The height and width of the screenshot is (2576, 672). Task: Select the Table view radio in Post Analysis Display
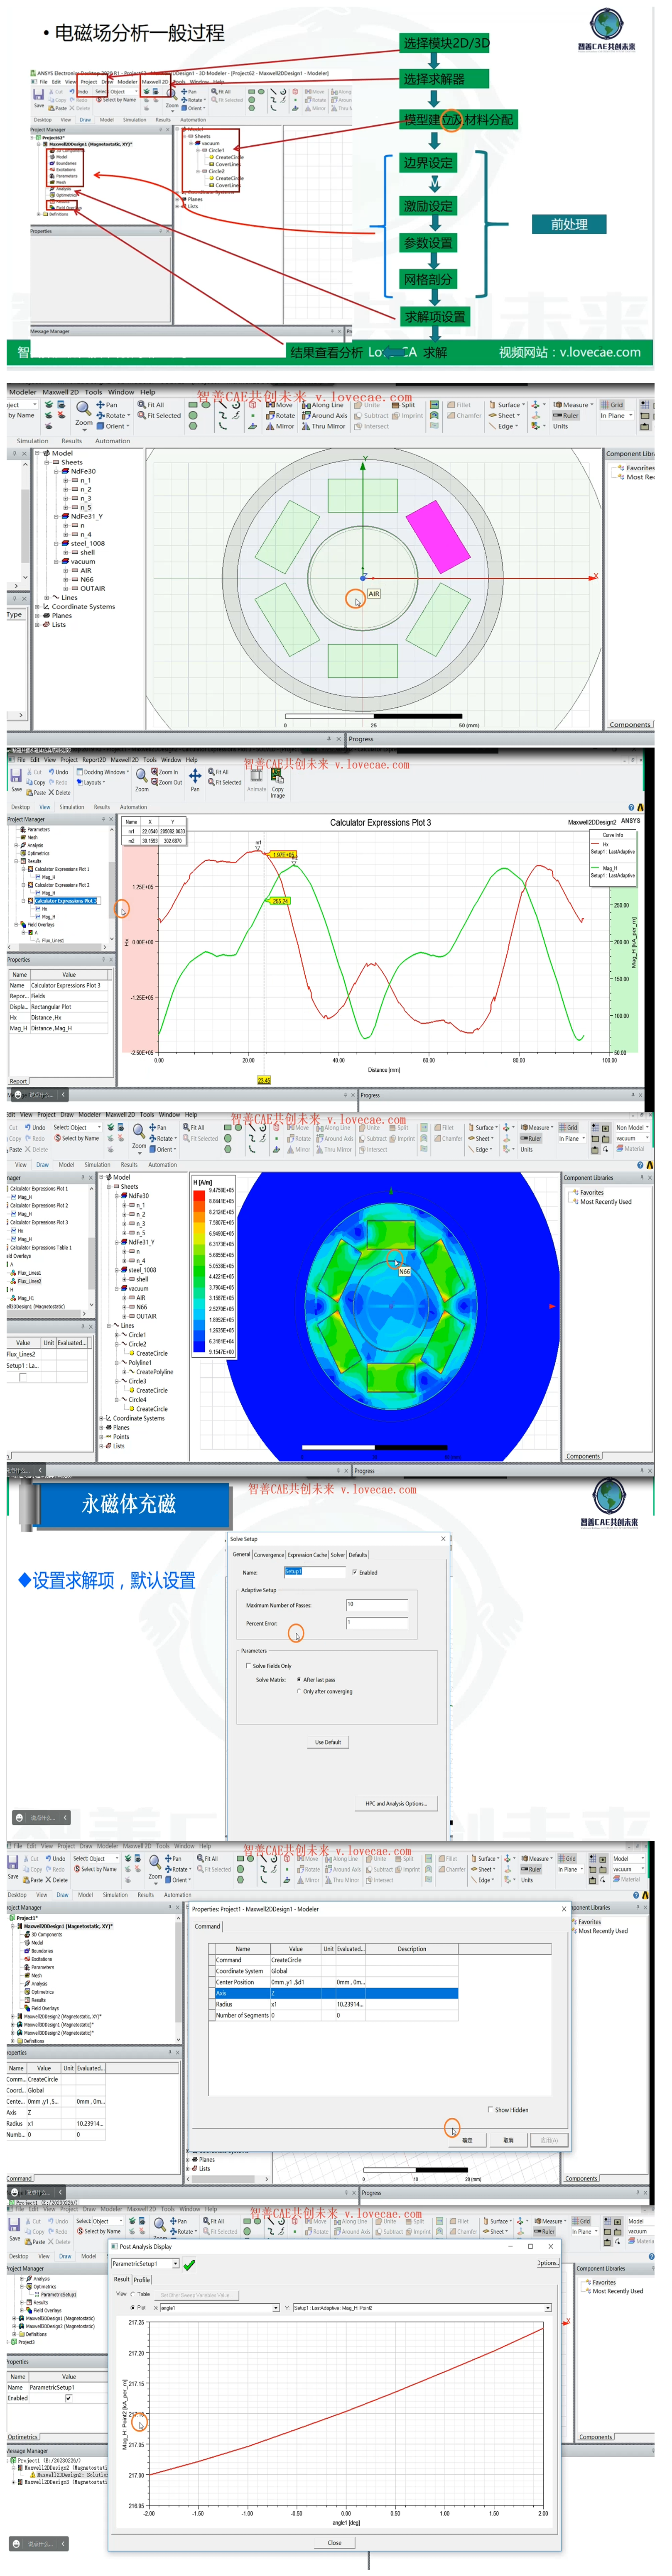click(132, 2294)
